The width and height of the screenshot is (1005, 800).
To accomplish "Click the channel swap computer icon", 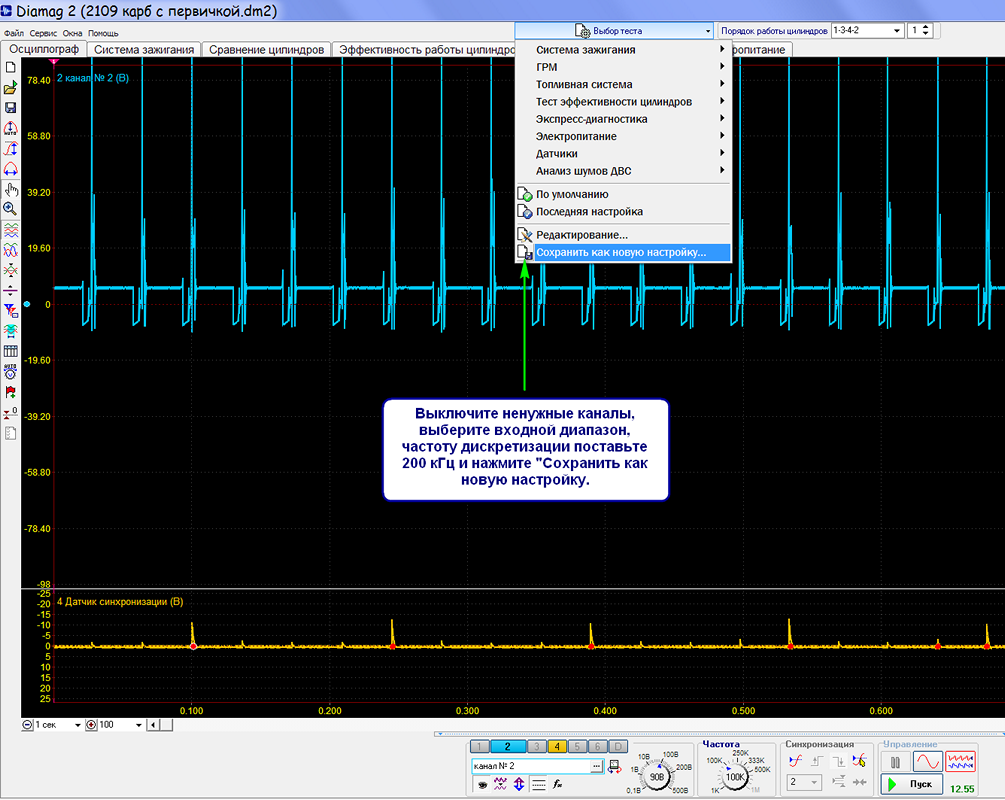I will [614, 765].
